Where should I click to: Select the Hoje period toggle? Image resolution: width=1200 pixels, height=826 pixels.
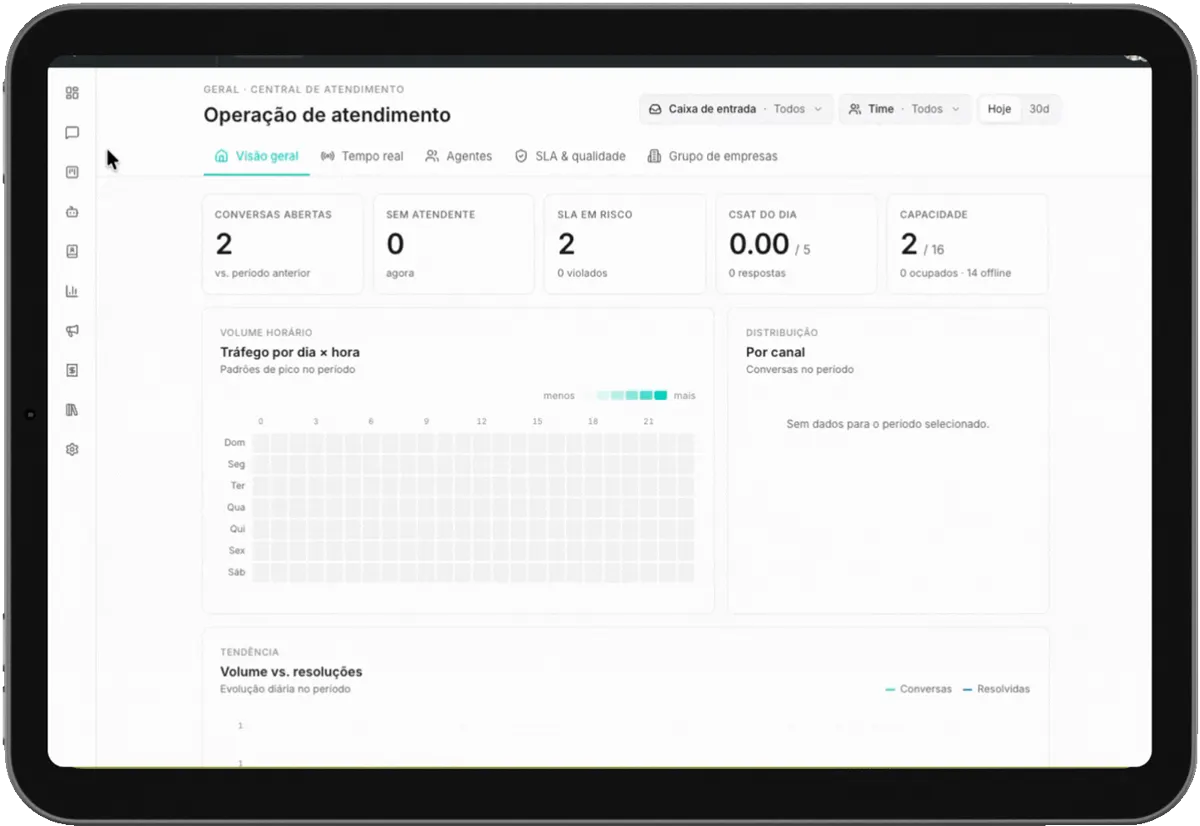(999, 109)
